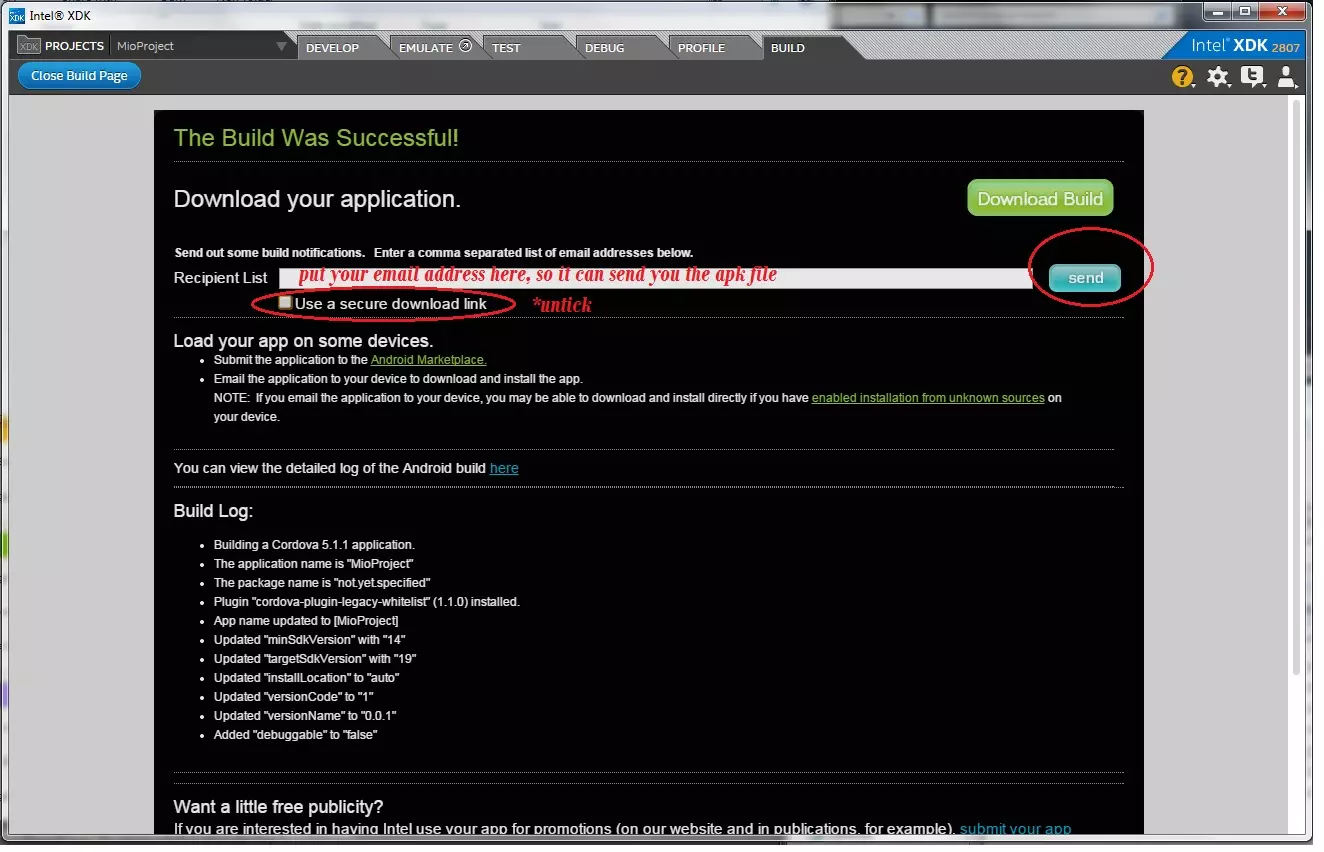Open the PROJECTS button

pos(61,46)
